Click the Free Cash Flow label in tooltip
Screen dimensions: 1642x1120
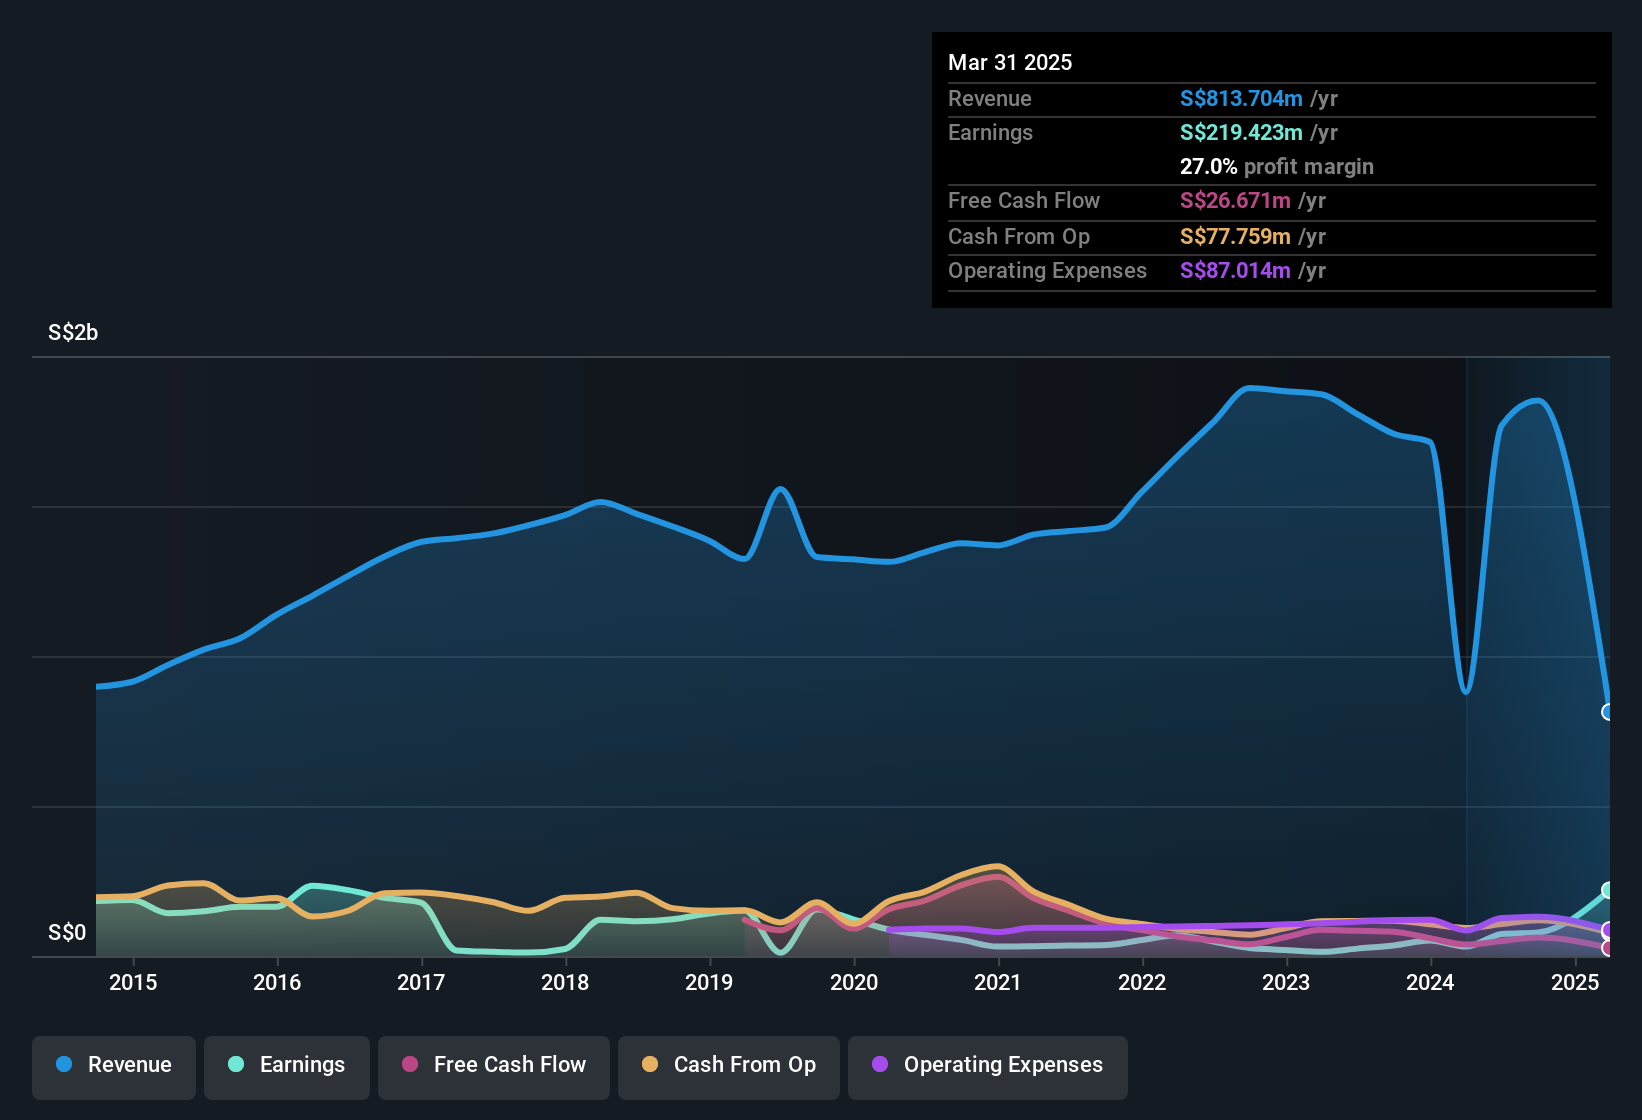1024,200
